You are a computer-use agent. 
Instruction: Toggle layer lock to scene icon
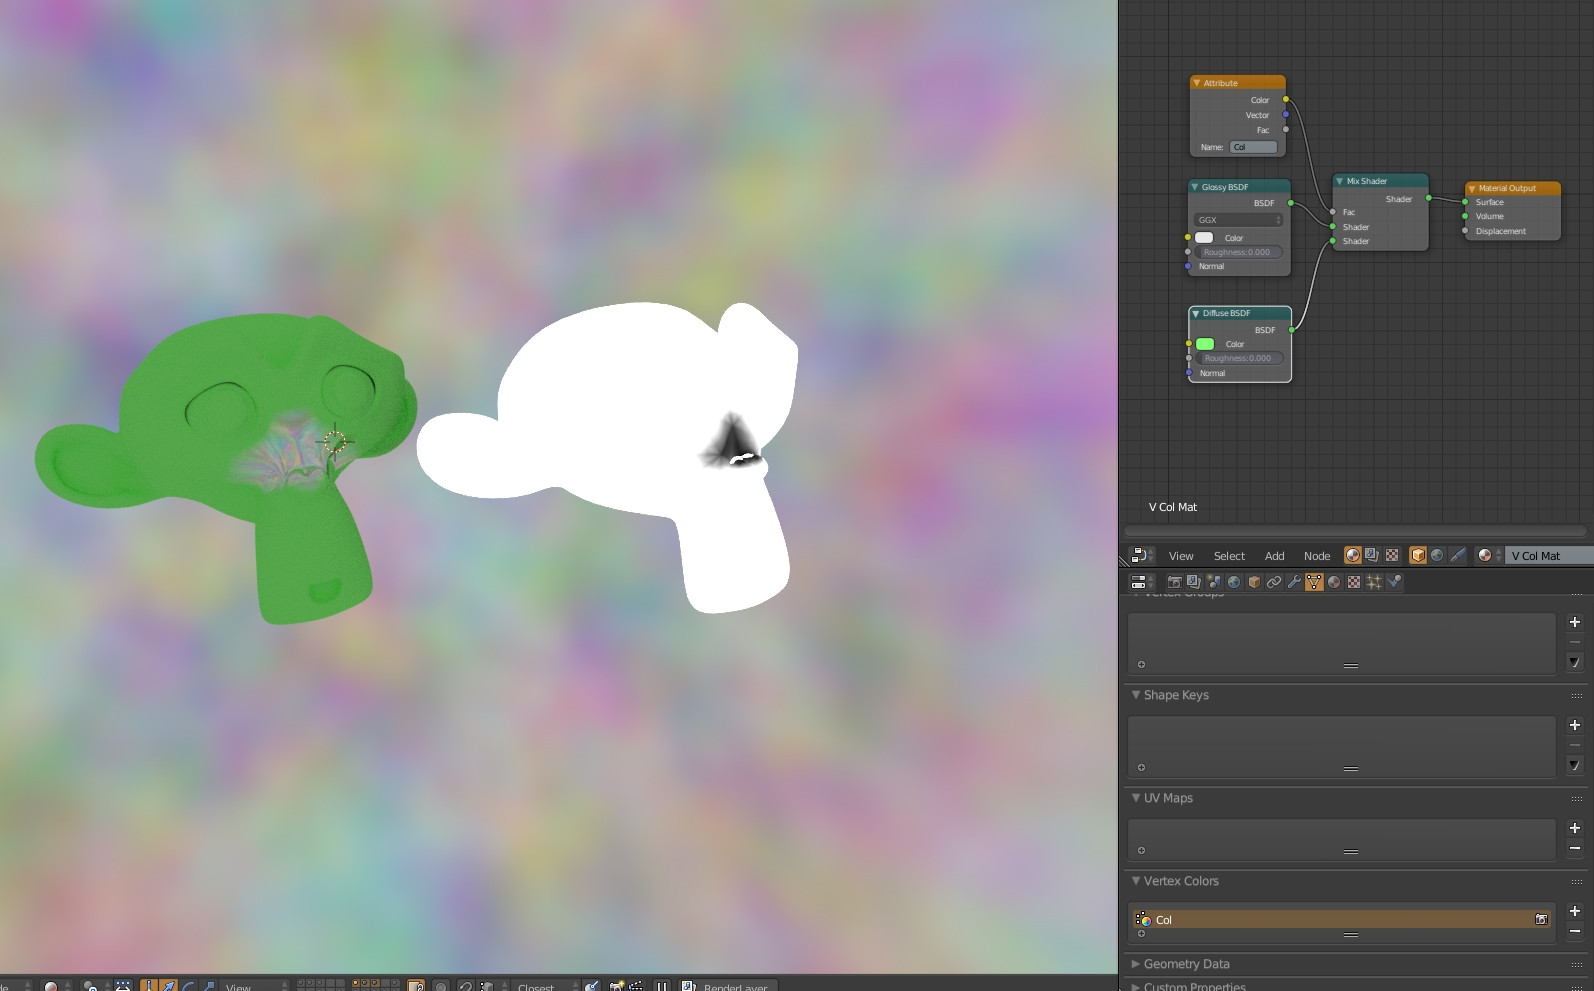(x=415, y=986)
